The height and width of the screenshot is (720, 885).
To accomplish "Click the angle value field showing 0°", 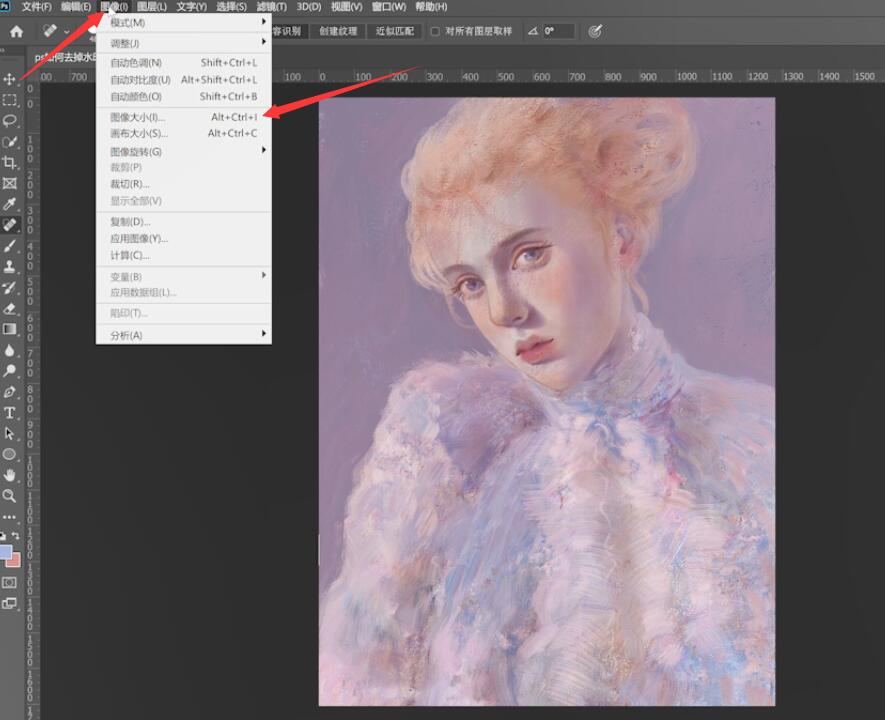I will (x=559, y=32).
